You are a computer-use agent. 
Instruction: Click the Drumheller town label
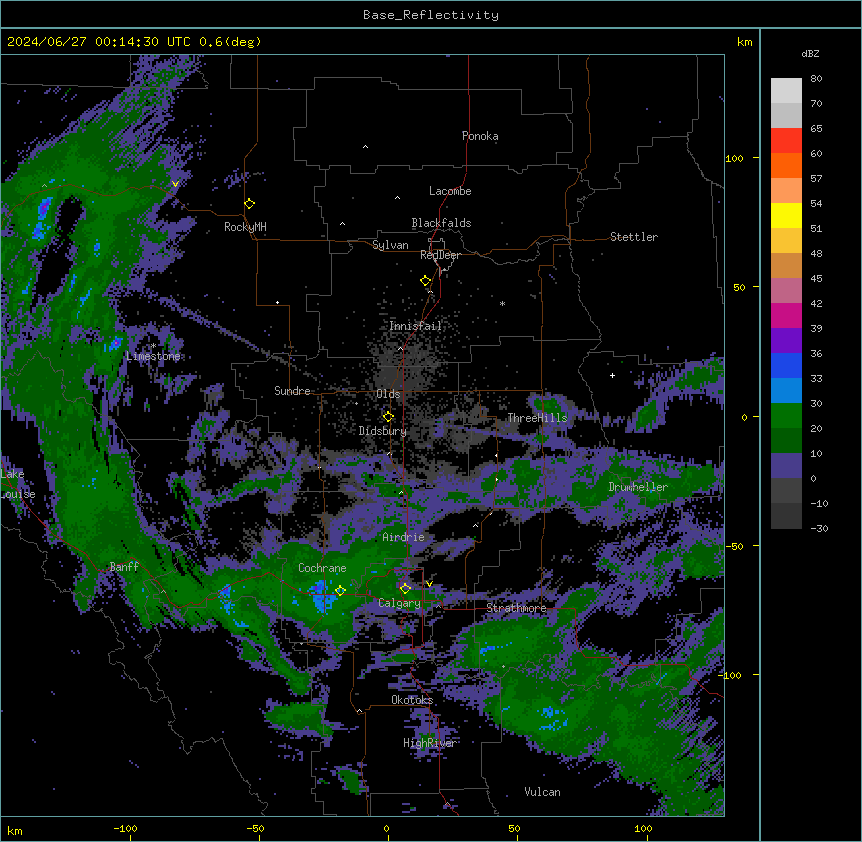tap(638, 487)
